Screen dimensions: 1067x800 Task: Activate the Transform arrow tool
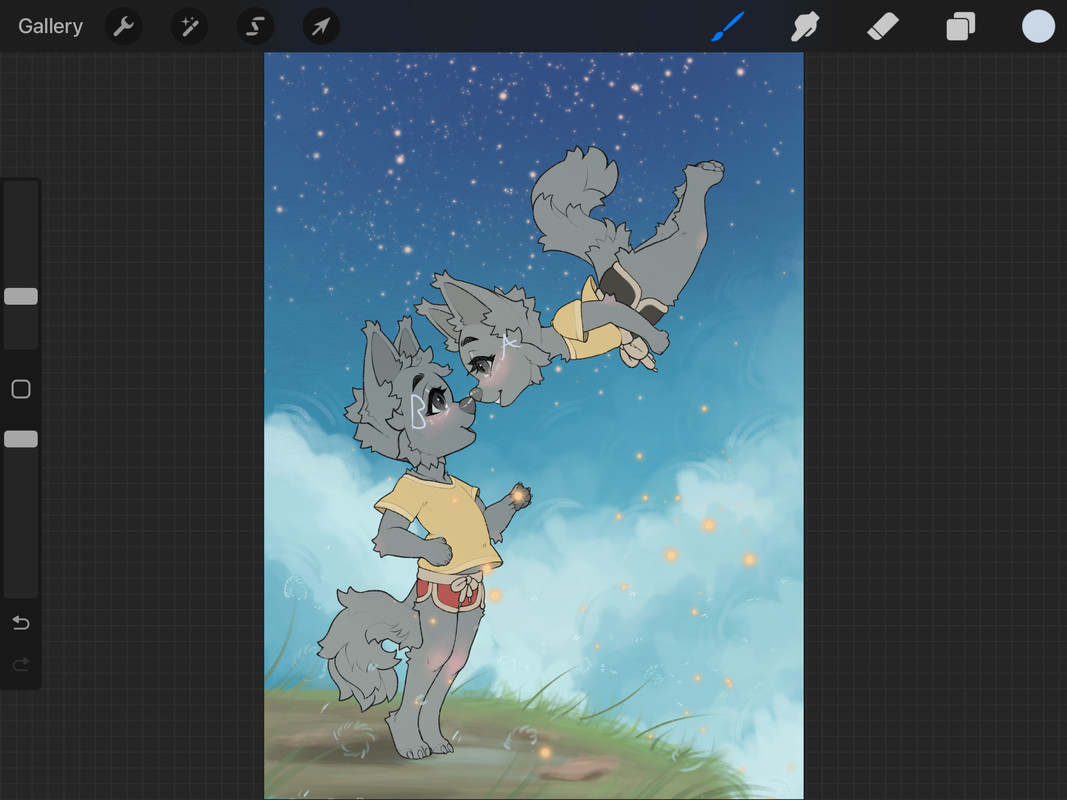(x=321, y=27)
